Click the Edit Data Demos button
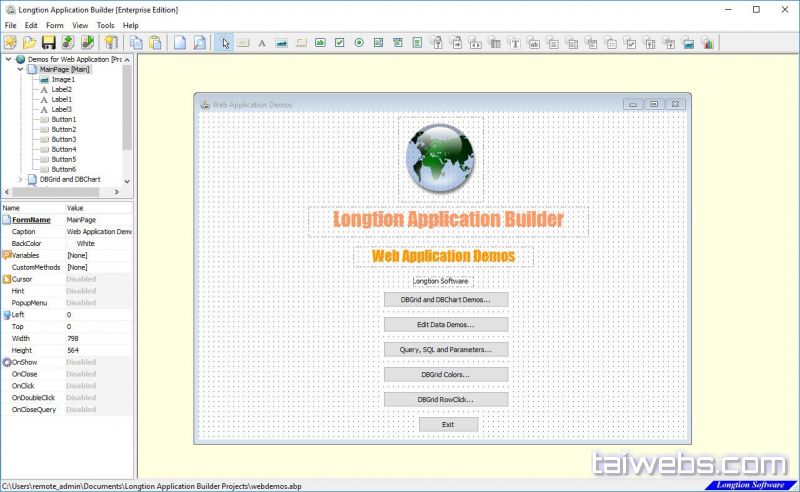Screen dimensions: 800x492 tap(446, 324)
